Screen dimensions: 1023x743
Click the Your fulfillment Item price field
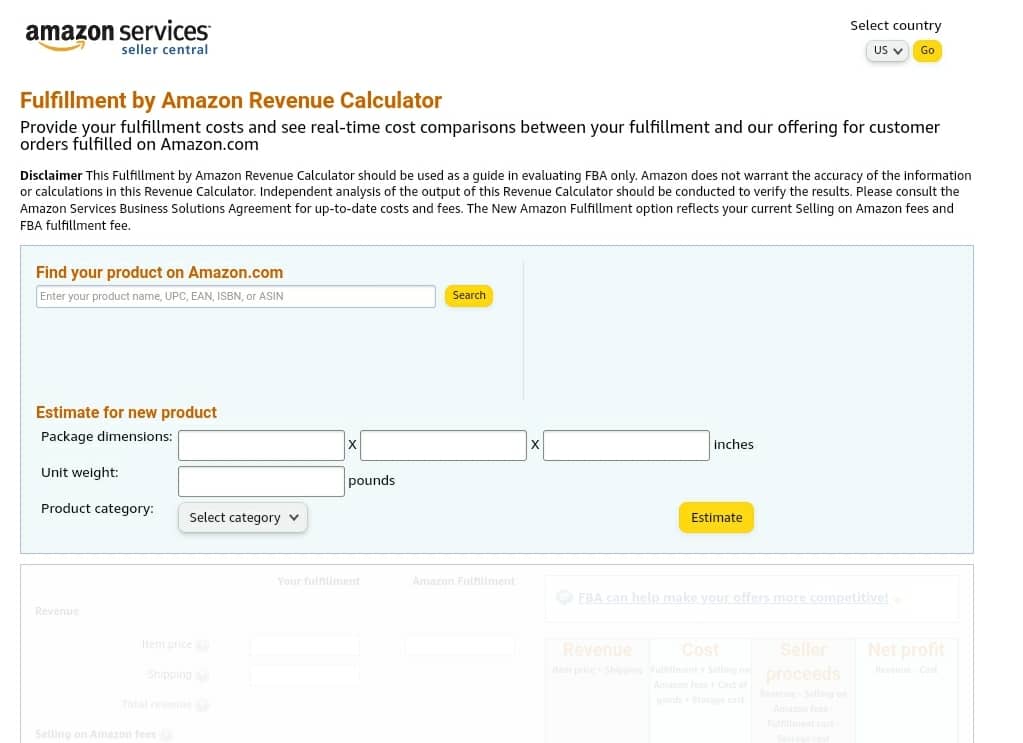click(305, 646)
